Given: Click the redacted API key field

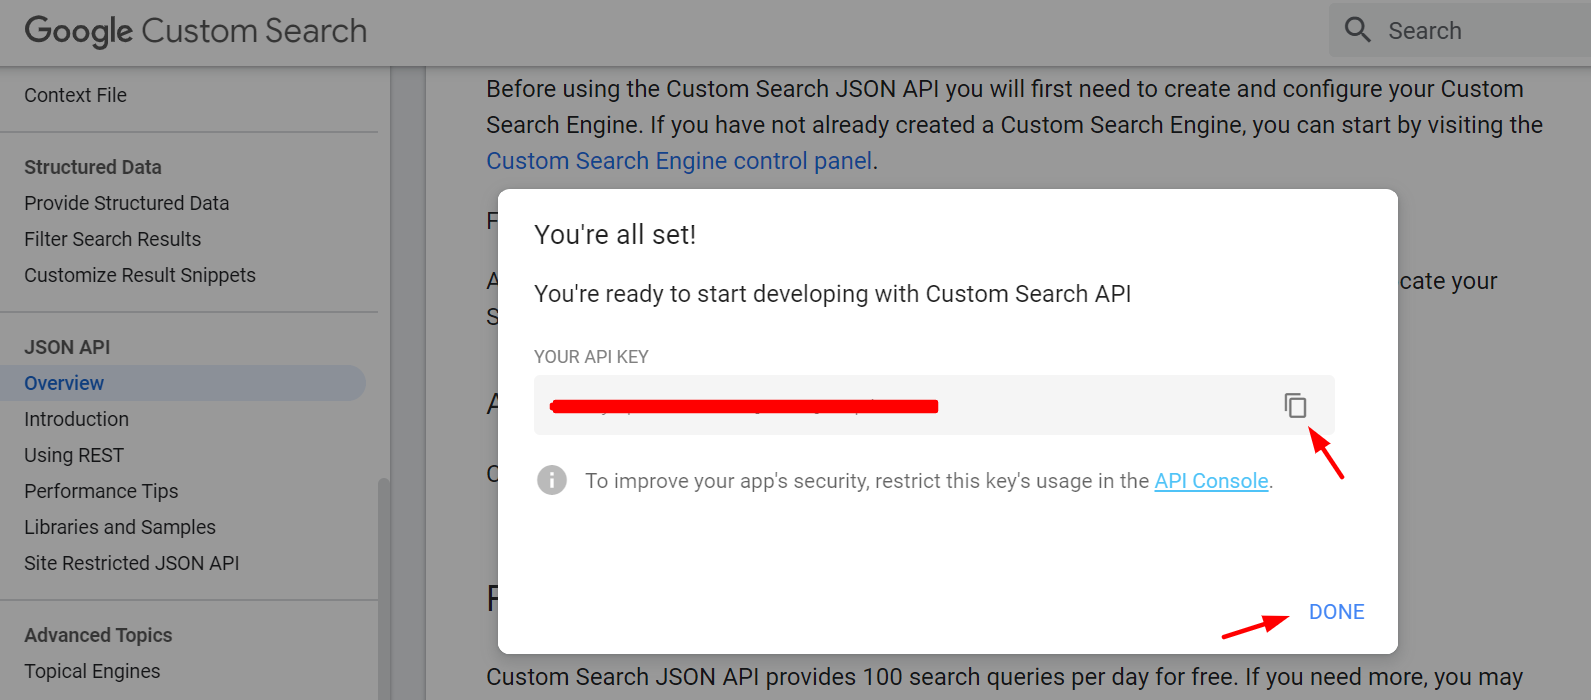Looking at the screenshot, I should pyautogui.click(x=934, y=405).
